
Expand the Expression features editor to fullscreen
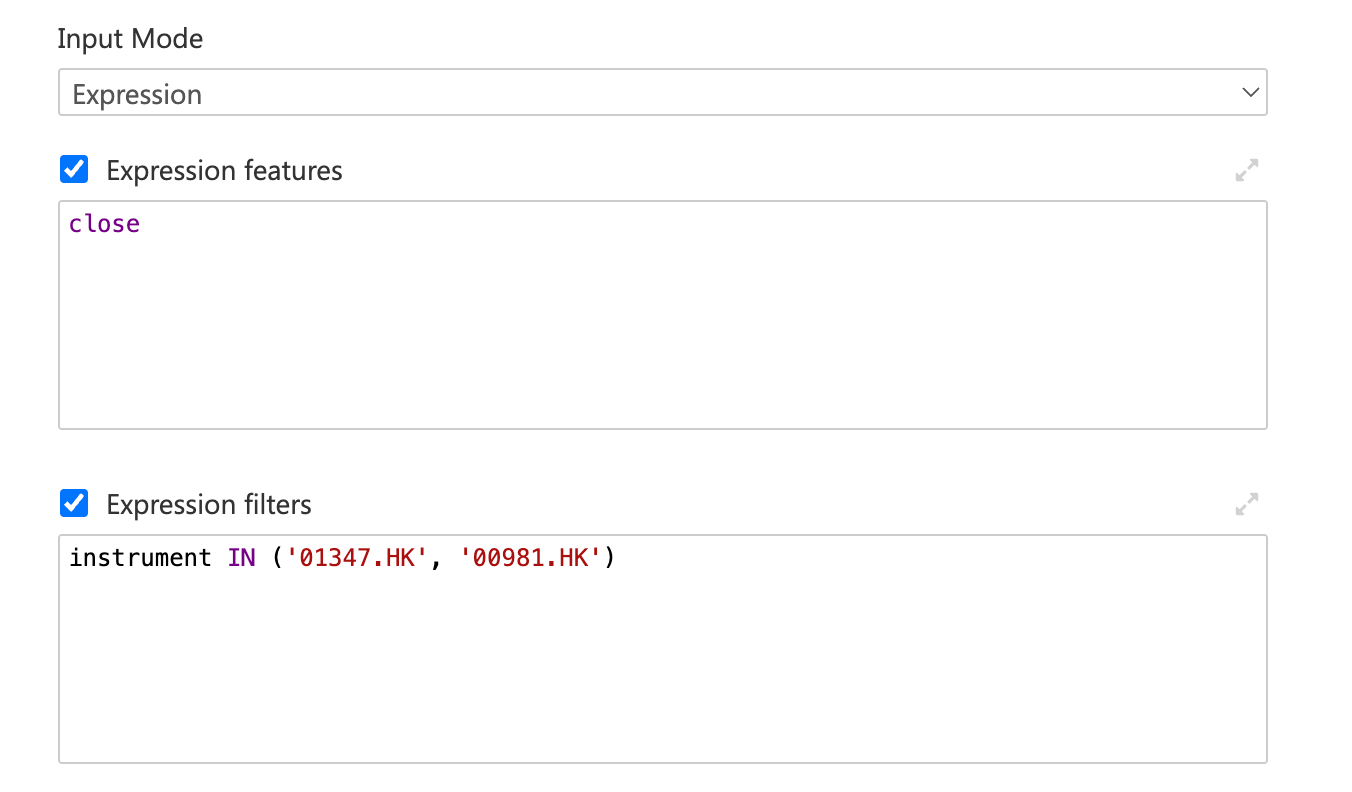tap(1246, 171)
